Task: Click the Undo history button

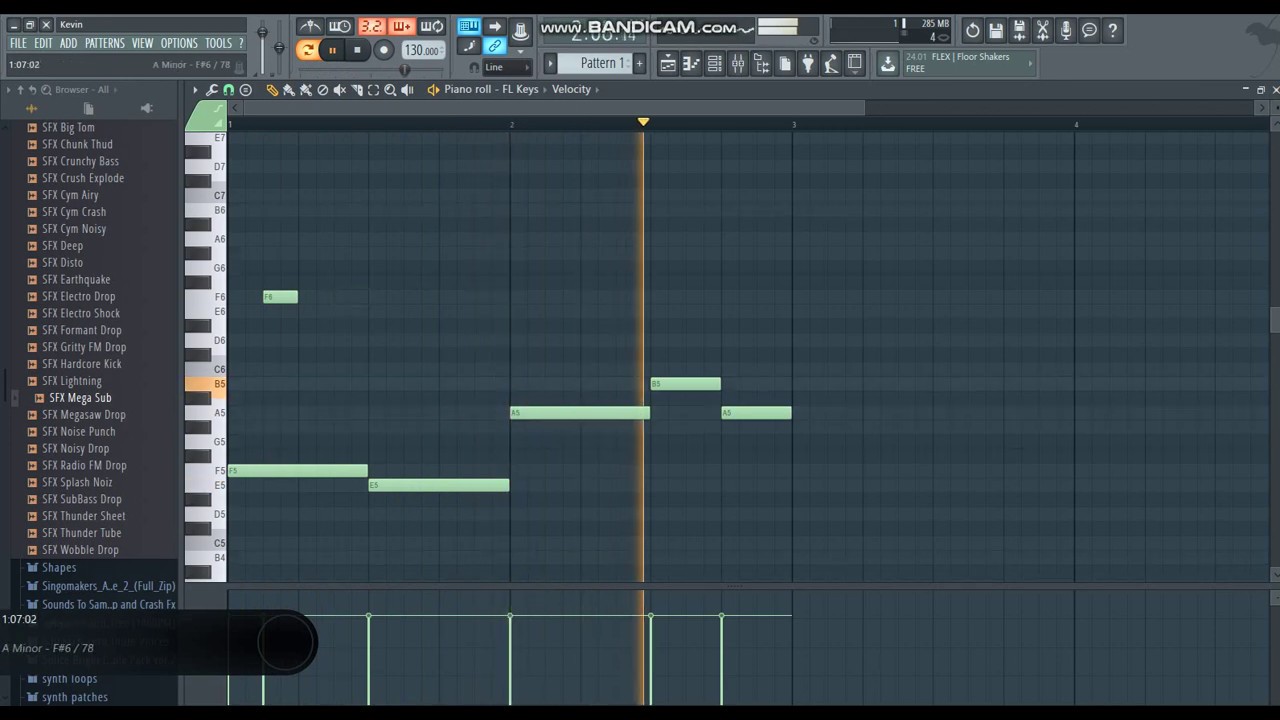Action: (972, 30)
